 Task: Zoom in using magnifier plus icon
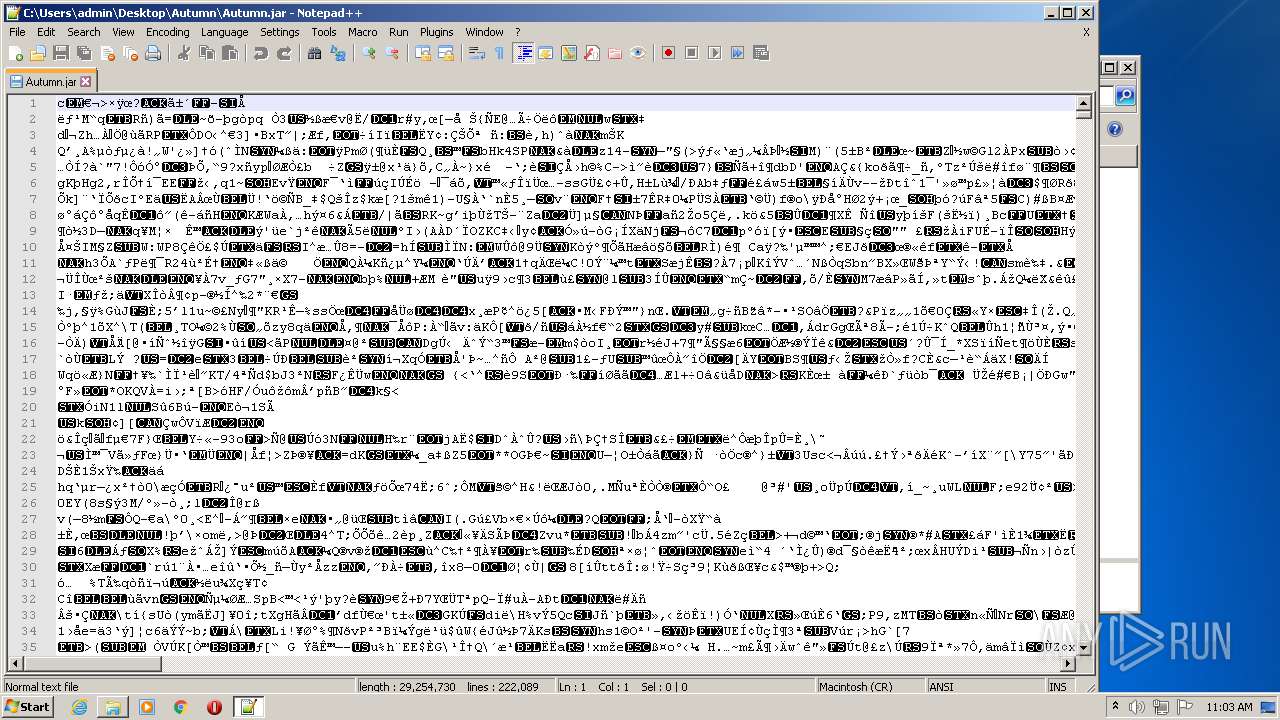pos(368,53)
